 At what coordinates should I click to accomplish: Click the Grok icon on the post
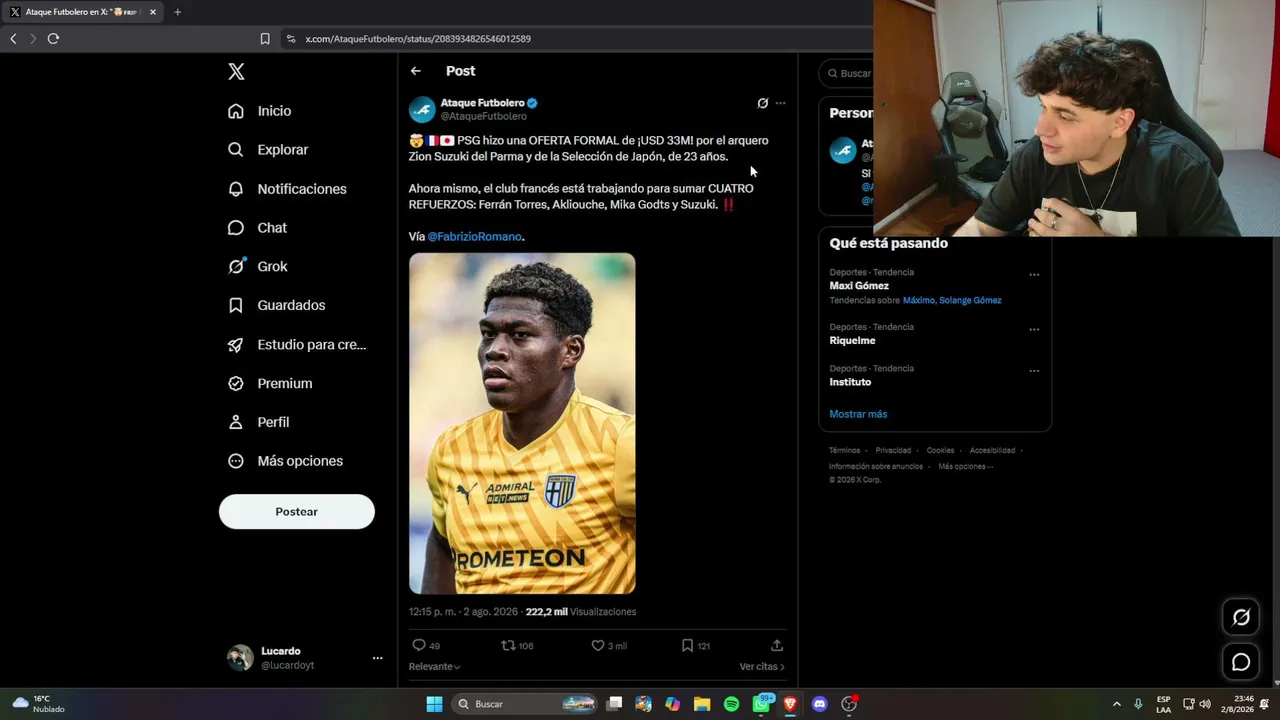tap(762, 103)
